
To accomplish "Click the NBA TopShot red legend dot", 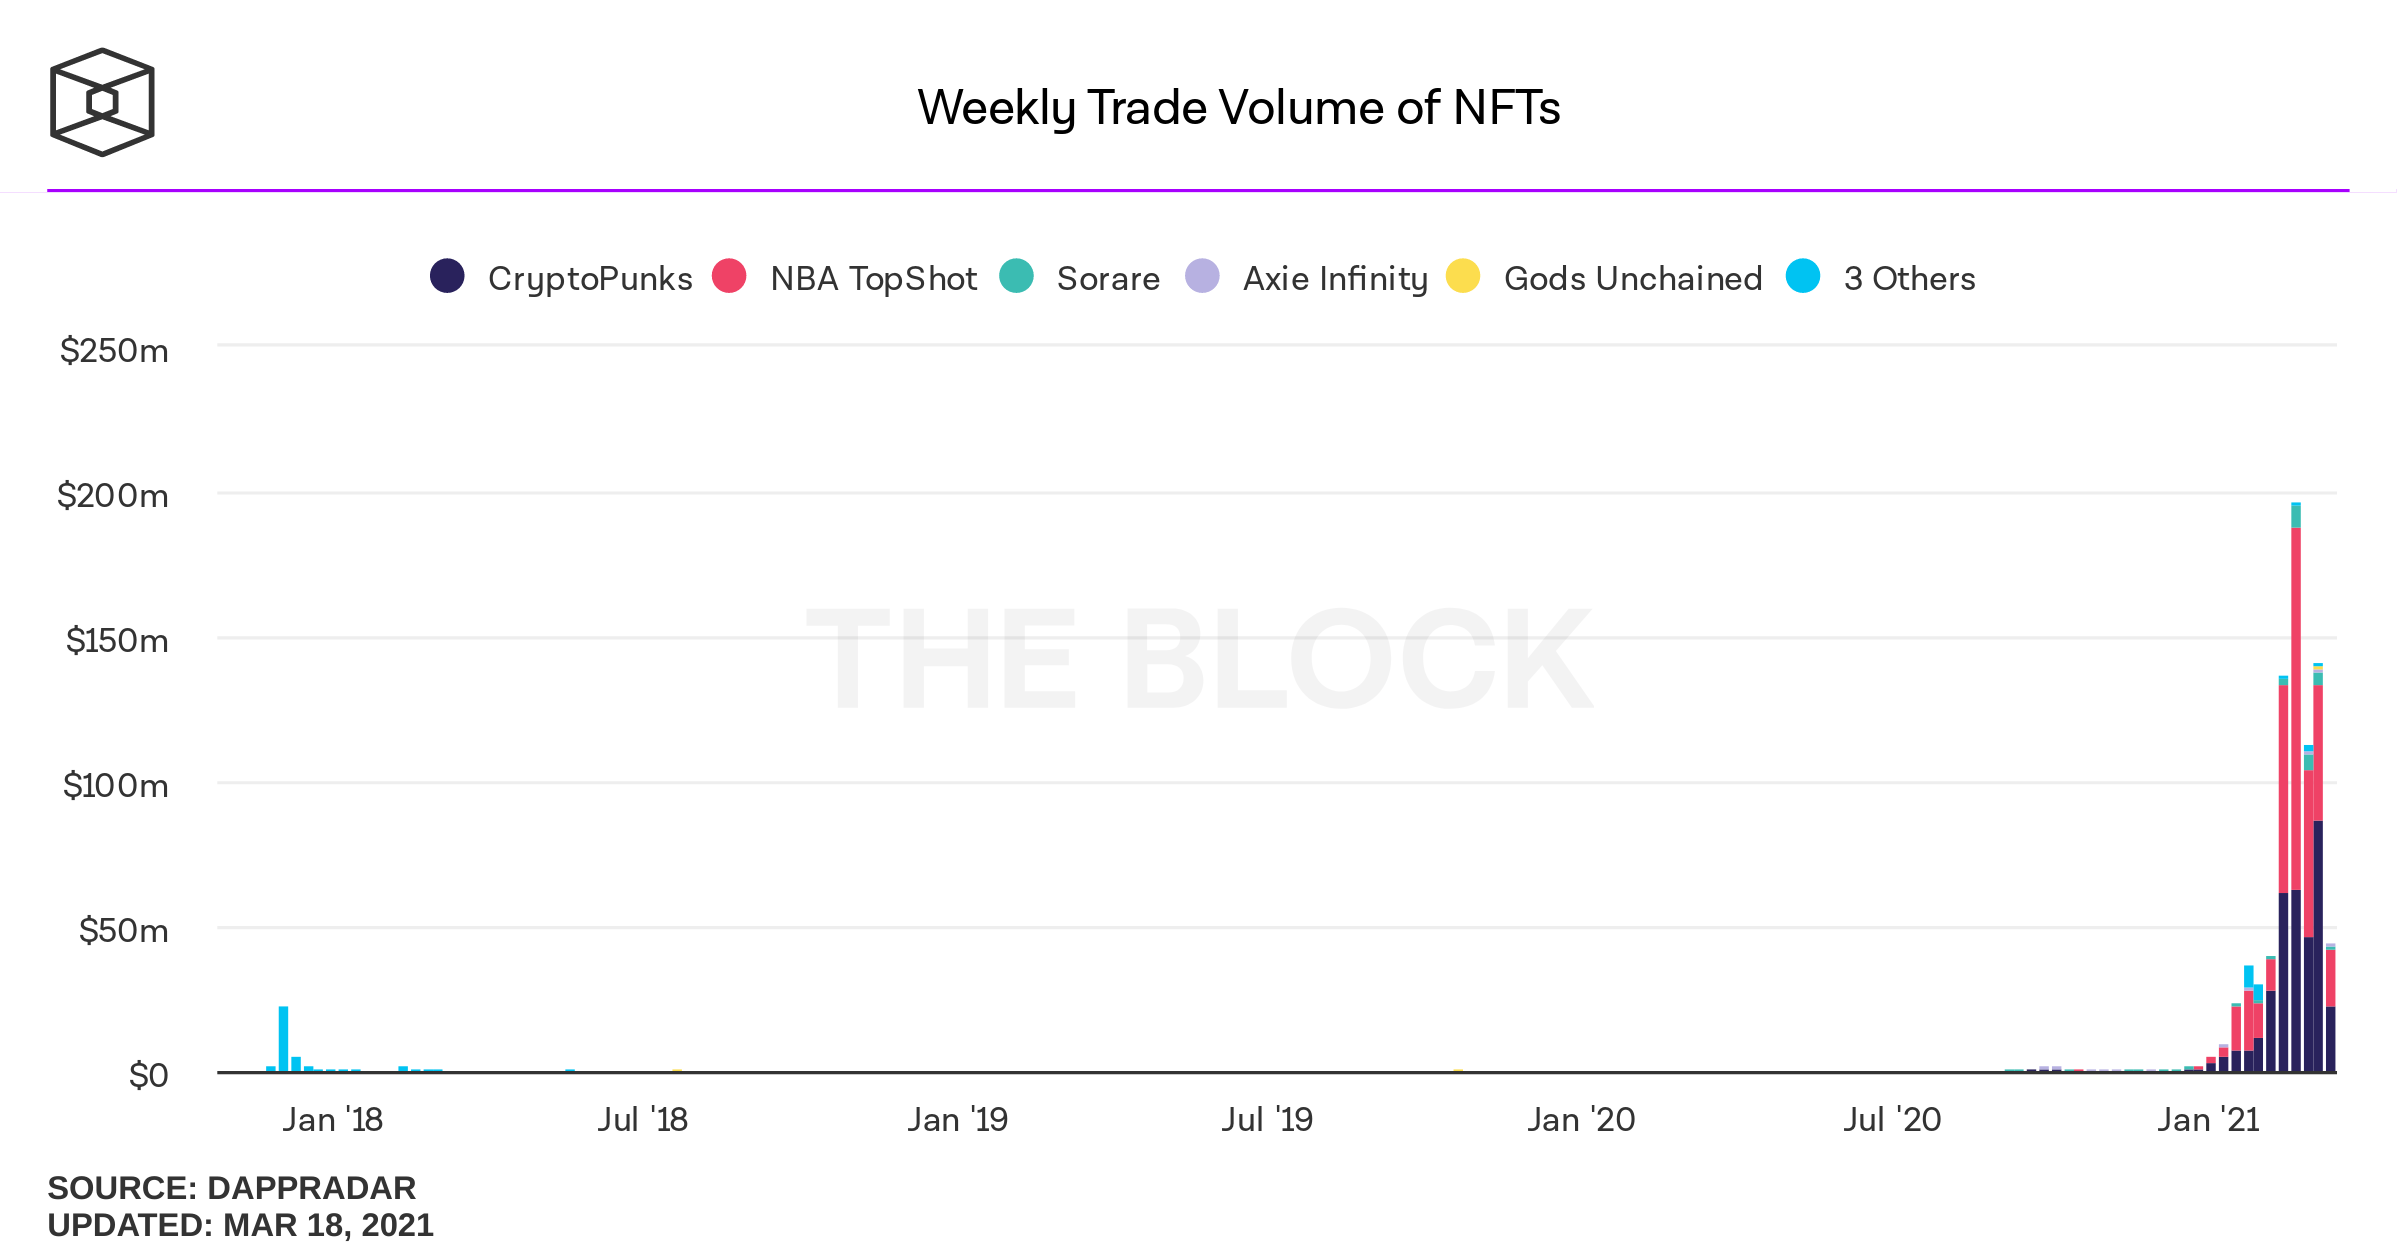I will (729, 276).
